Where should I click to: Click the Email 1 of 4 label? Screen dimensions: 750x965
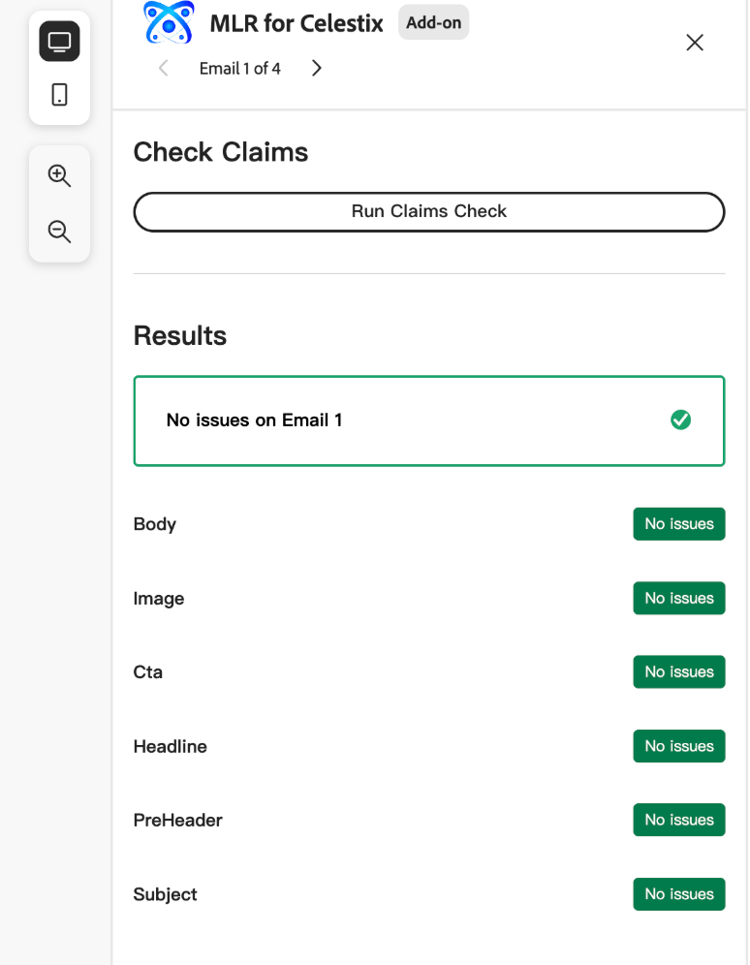(x=239, y=68)
